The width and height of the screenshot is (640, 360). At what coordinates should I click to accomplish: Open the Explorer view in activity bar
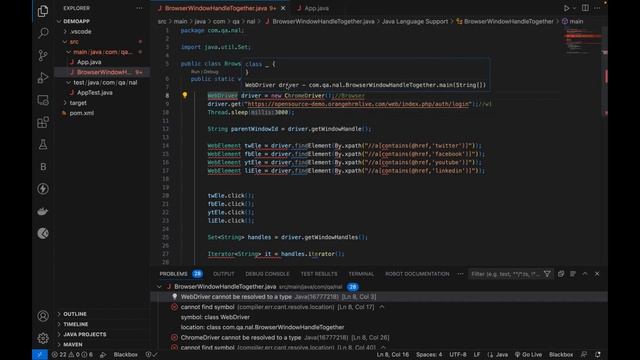43,11
